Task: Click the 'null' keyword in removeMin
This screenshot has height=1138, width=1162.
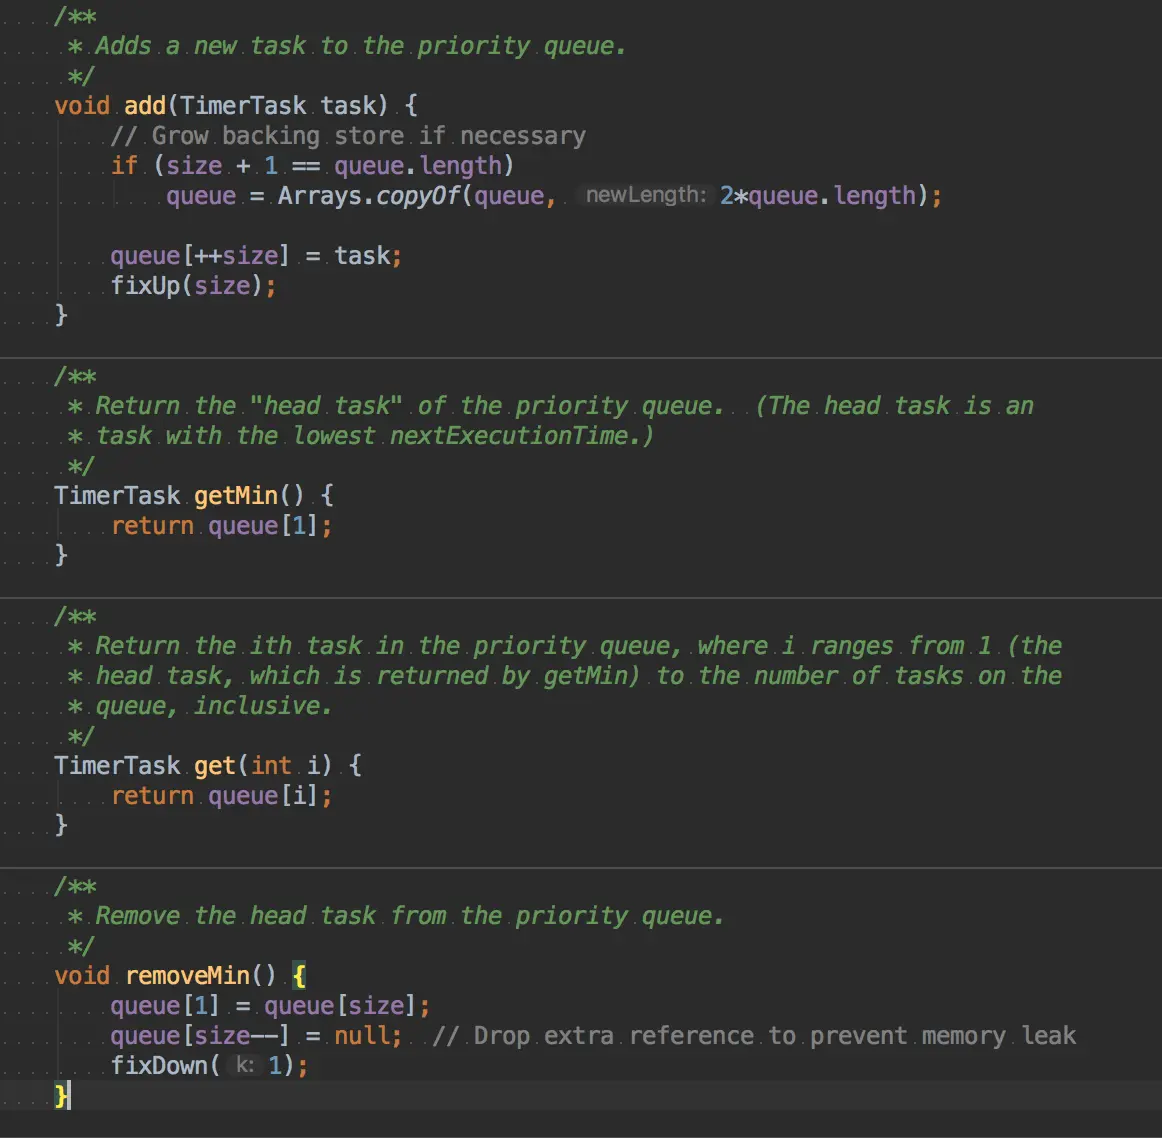Action: [x=366, y=1035]
